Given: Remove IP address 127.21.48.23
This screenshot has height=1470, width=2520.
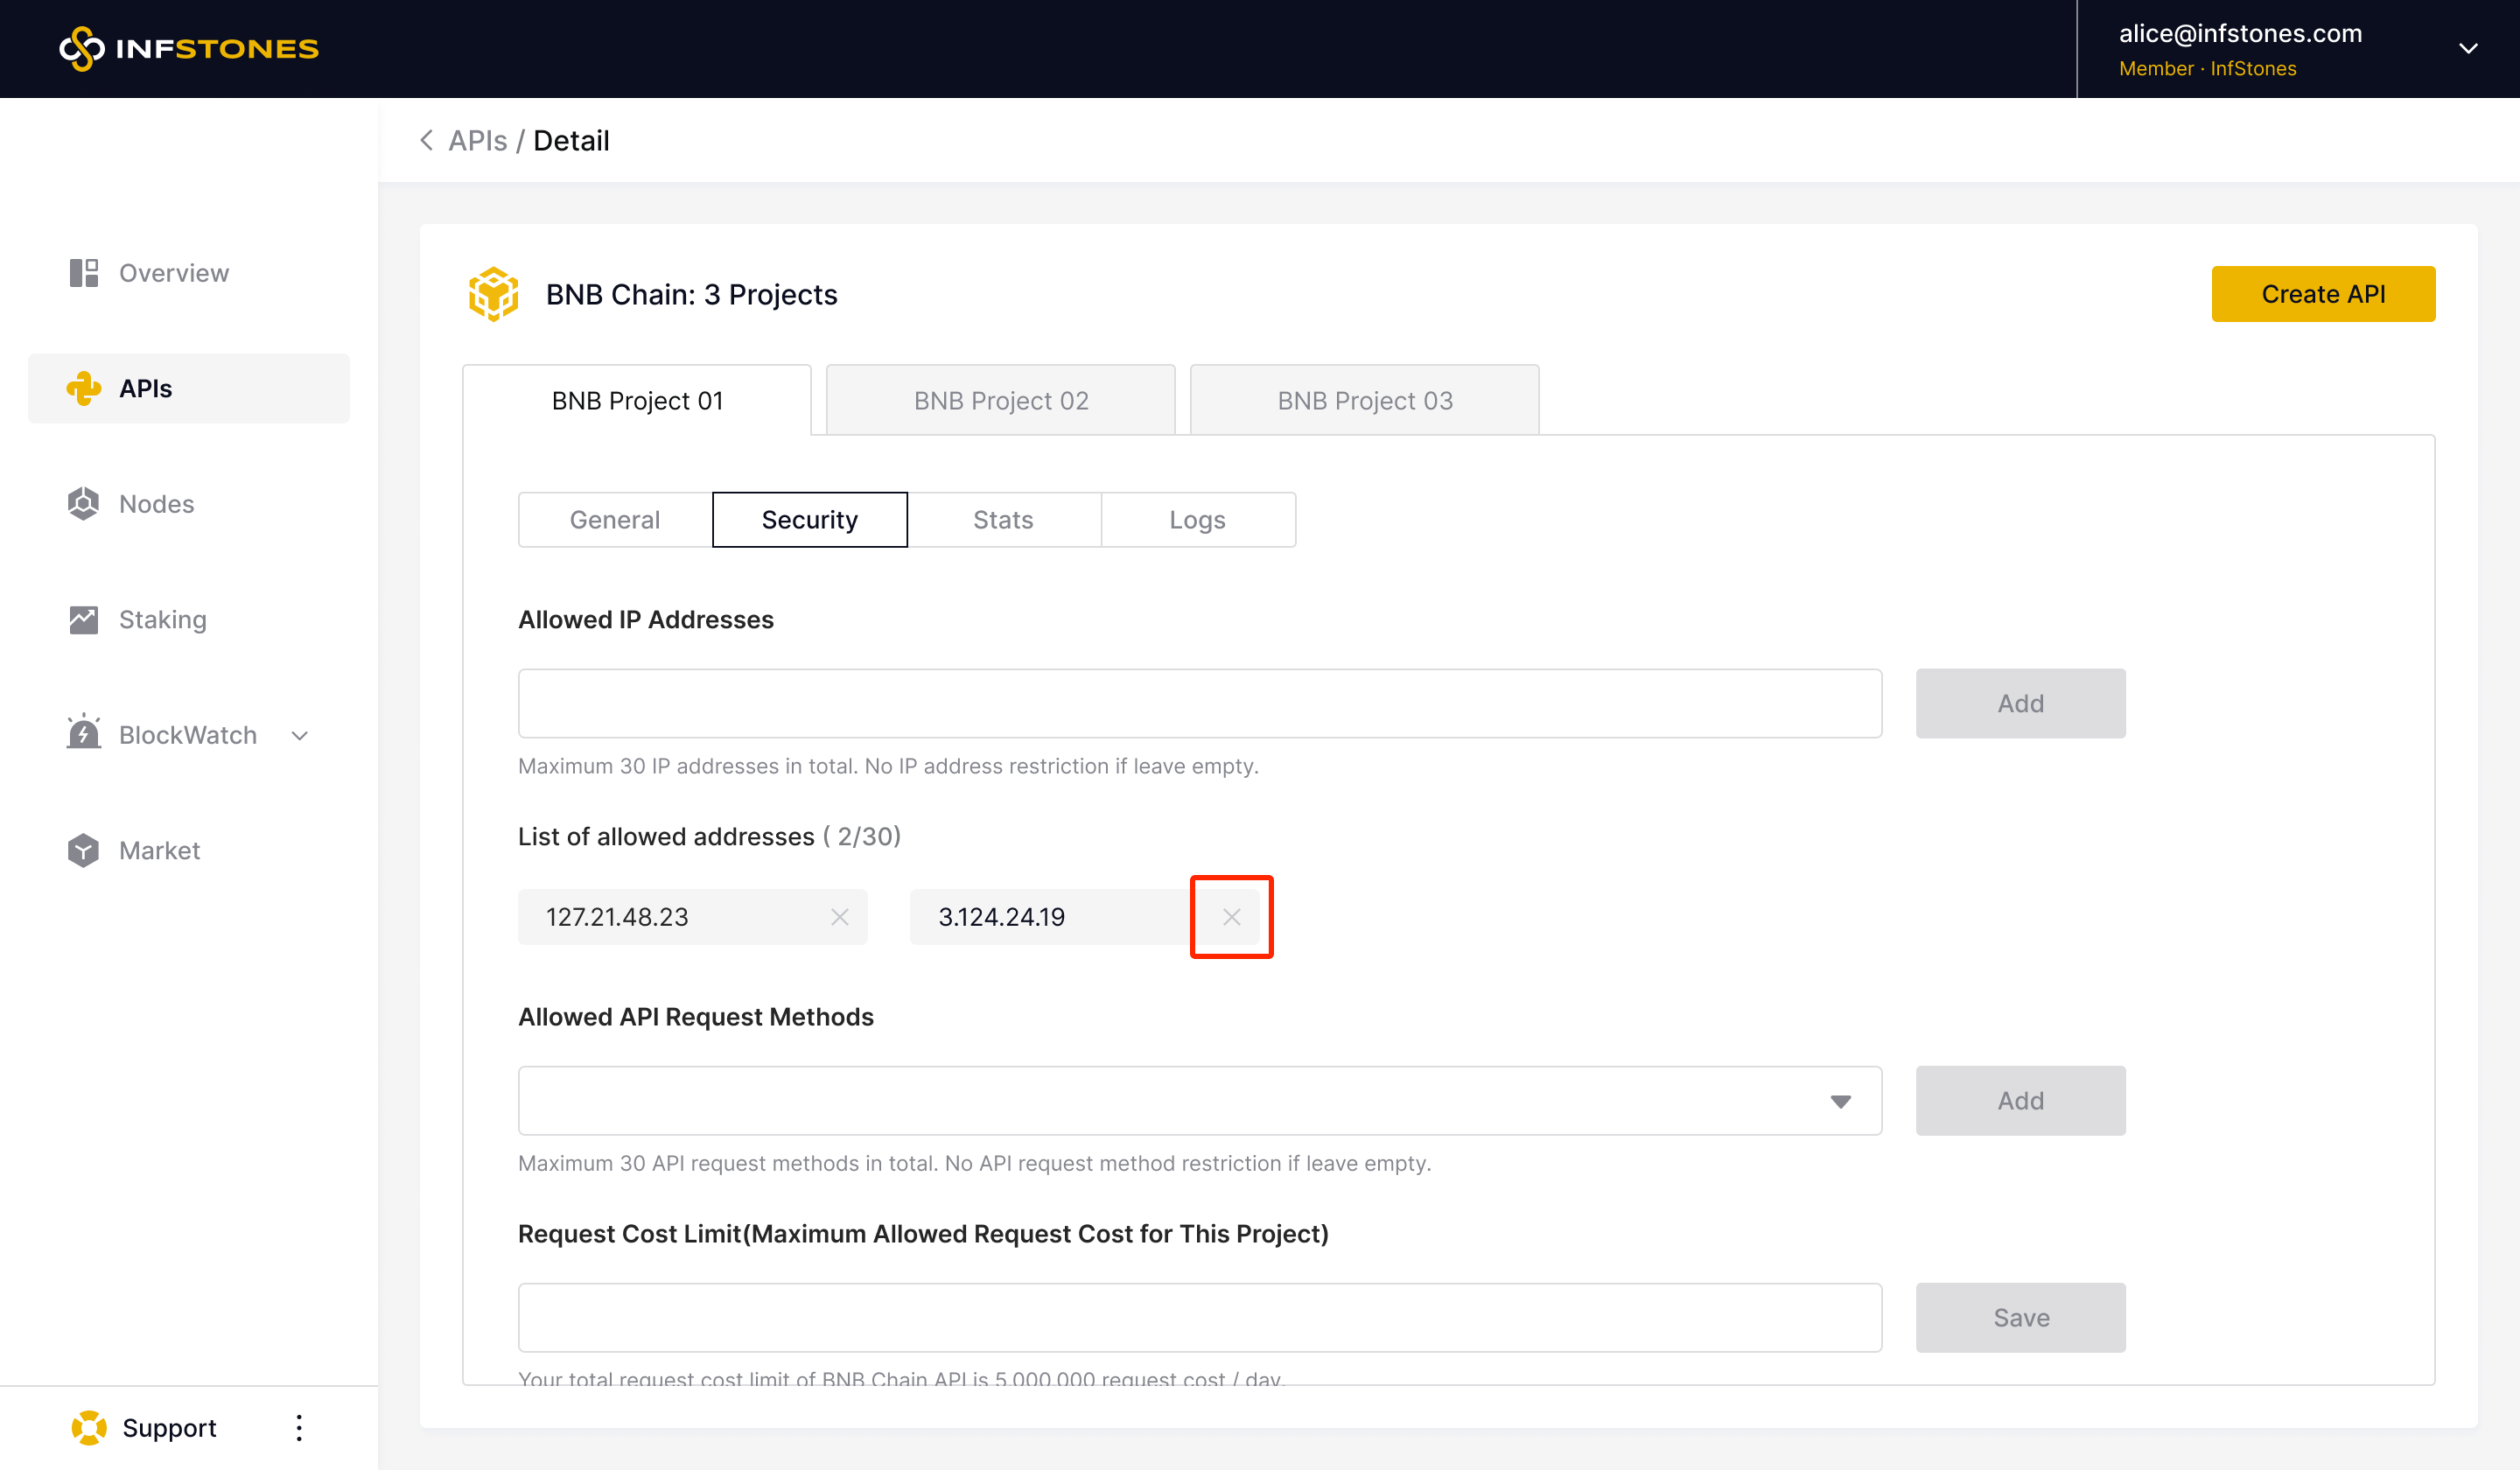Looking at the screenshot, I should pos(839,917).
